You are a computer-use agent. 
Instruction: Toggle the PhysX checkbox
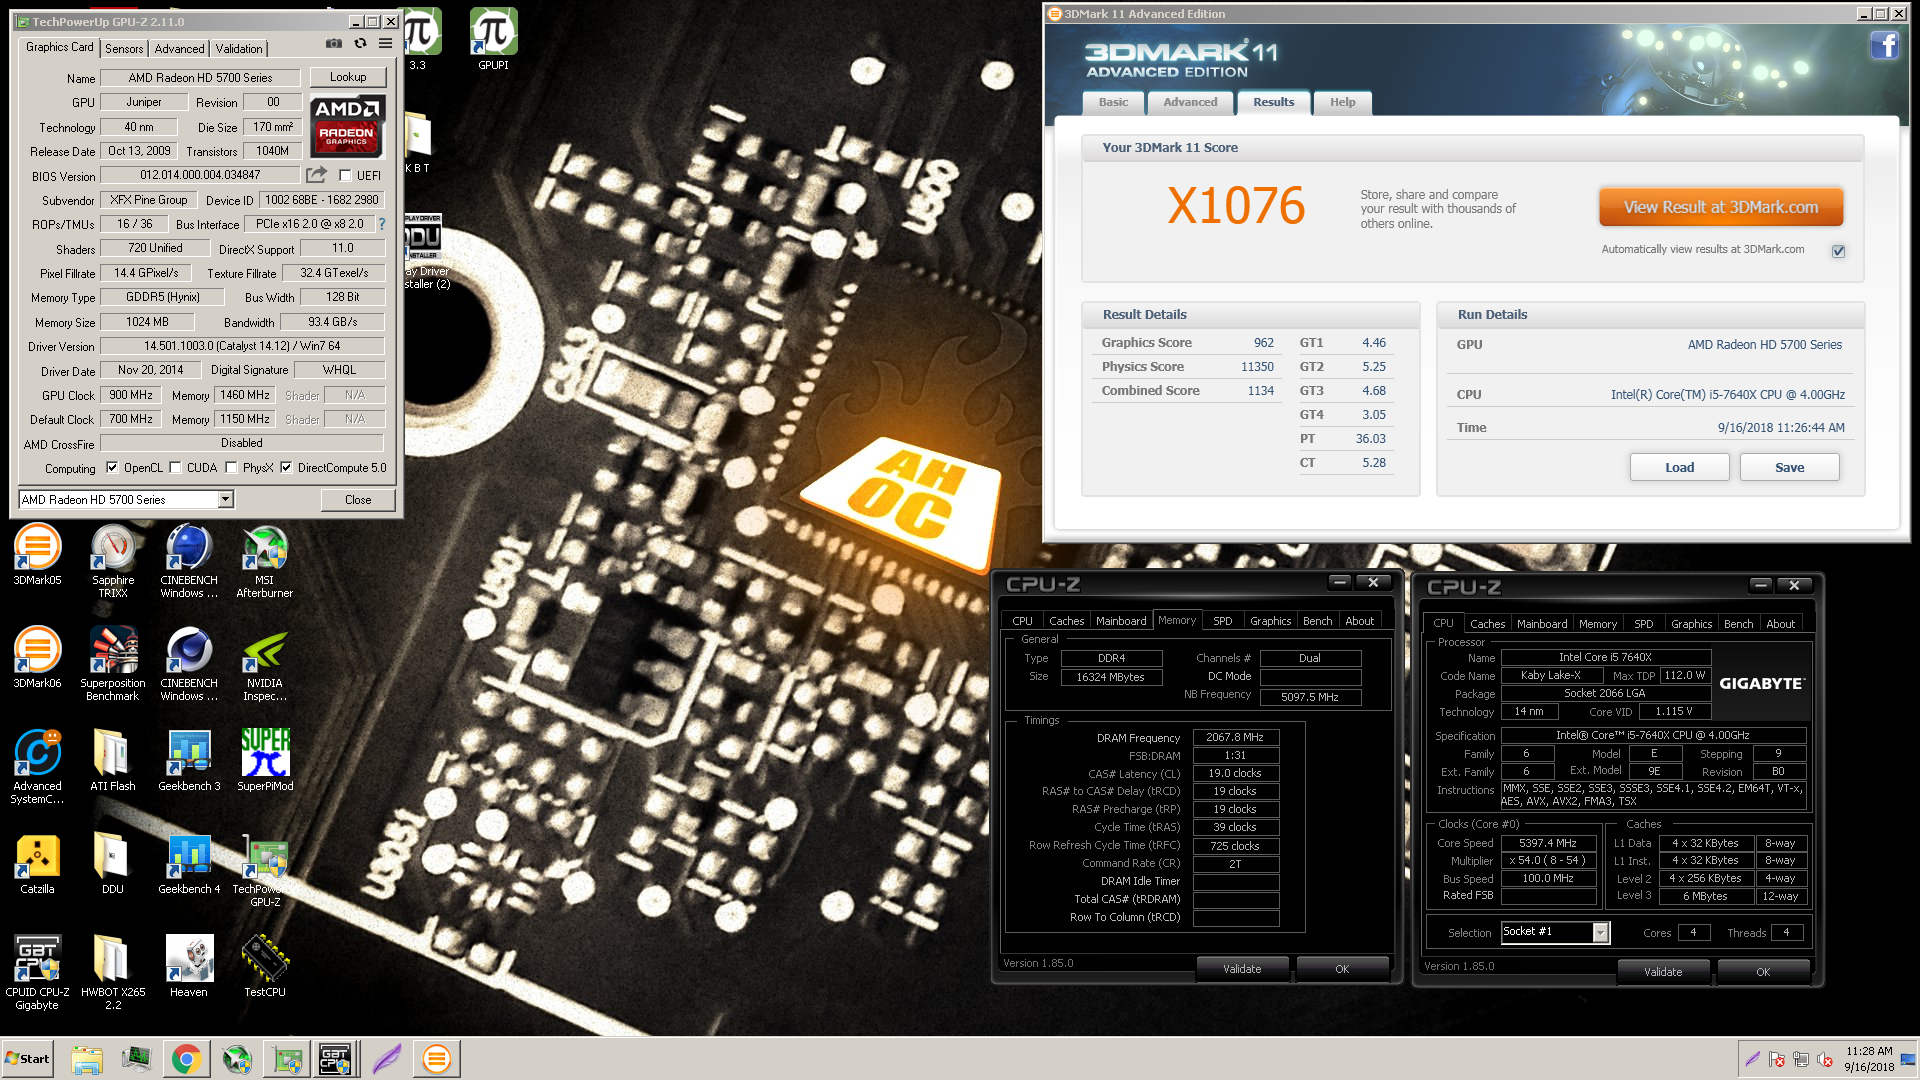click(231, 468)
